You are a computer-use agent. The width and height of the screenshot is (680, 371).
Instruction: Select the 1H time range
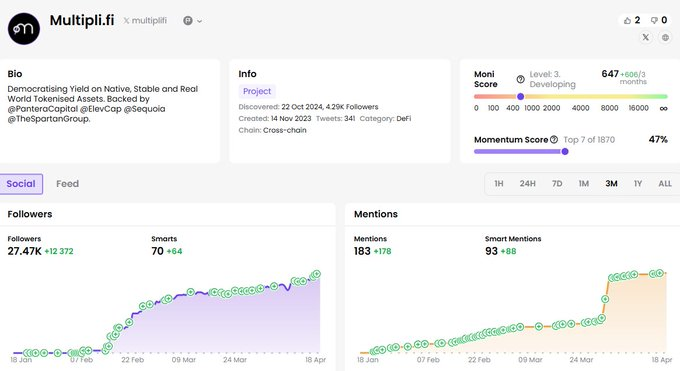(499, 184)
